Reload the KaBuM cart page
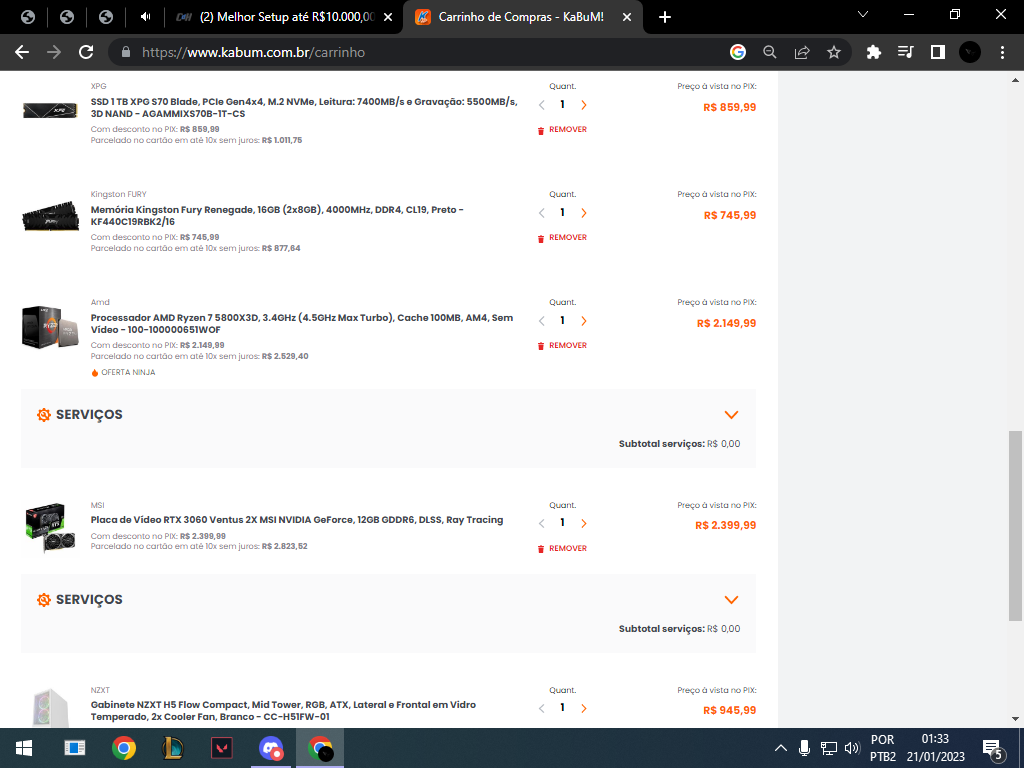This screenshot has width=1024, height=768. (x=86, y=52)
